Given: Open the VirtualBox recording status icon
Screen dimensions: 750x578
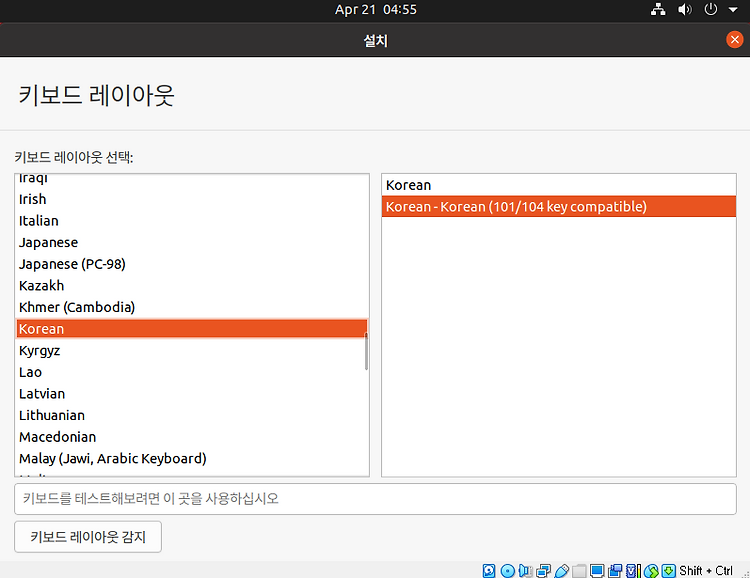Looking at the screenshot, I should pyautogui.click(x=615, y=571).
